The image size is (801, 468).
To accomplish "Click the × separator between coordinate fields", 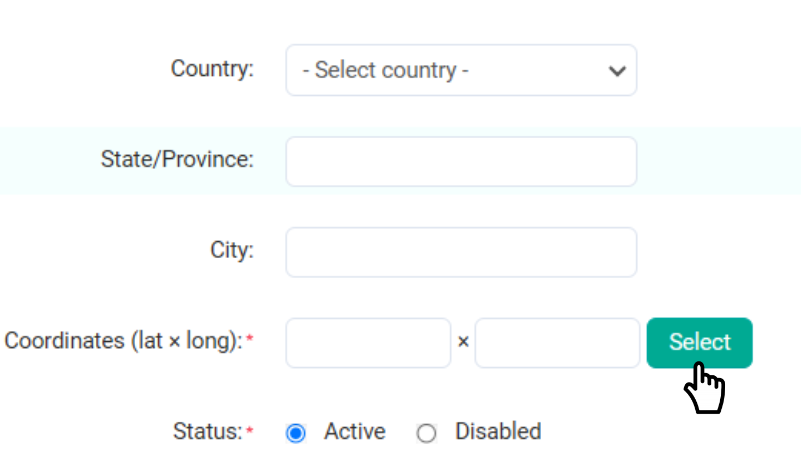I will tap(463, 342).
